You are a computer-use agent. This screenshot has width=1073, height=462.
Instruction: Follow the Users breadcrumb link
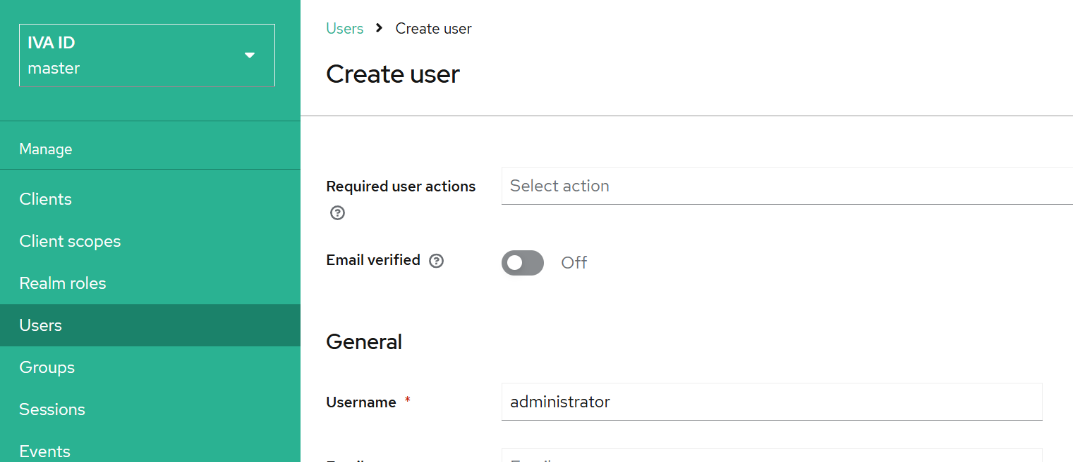point(345,28)
